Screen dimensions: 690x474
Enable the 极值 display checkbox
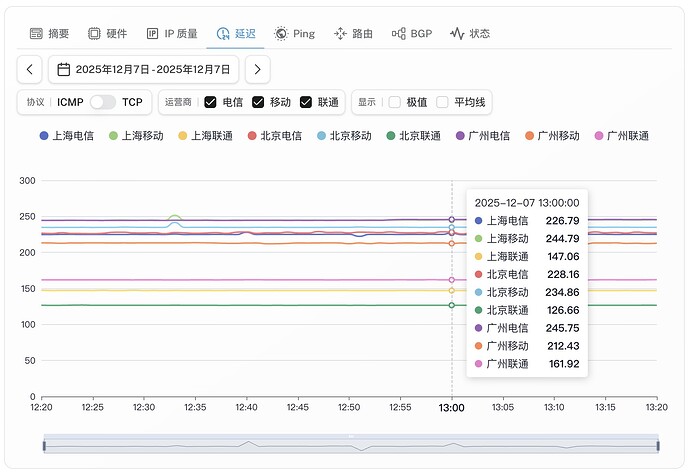(x=395, y=102)
